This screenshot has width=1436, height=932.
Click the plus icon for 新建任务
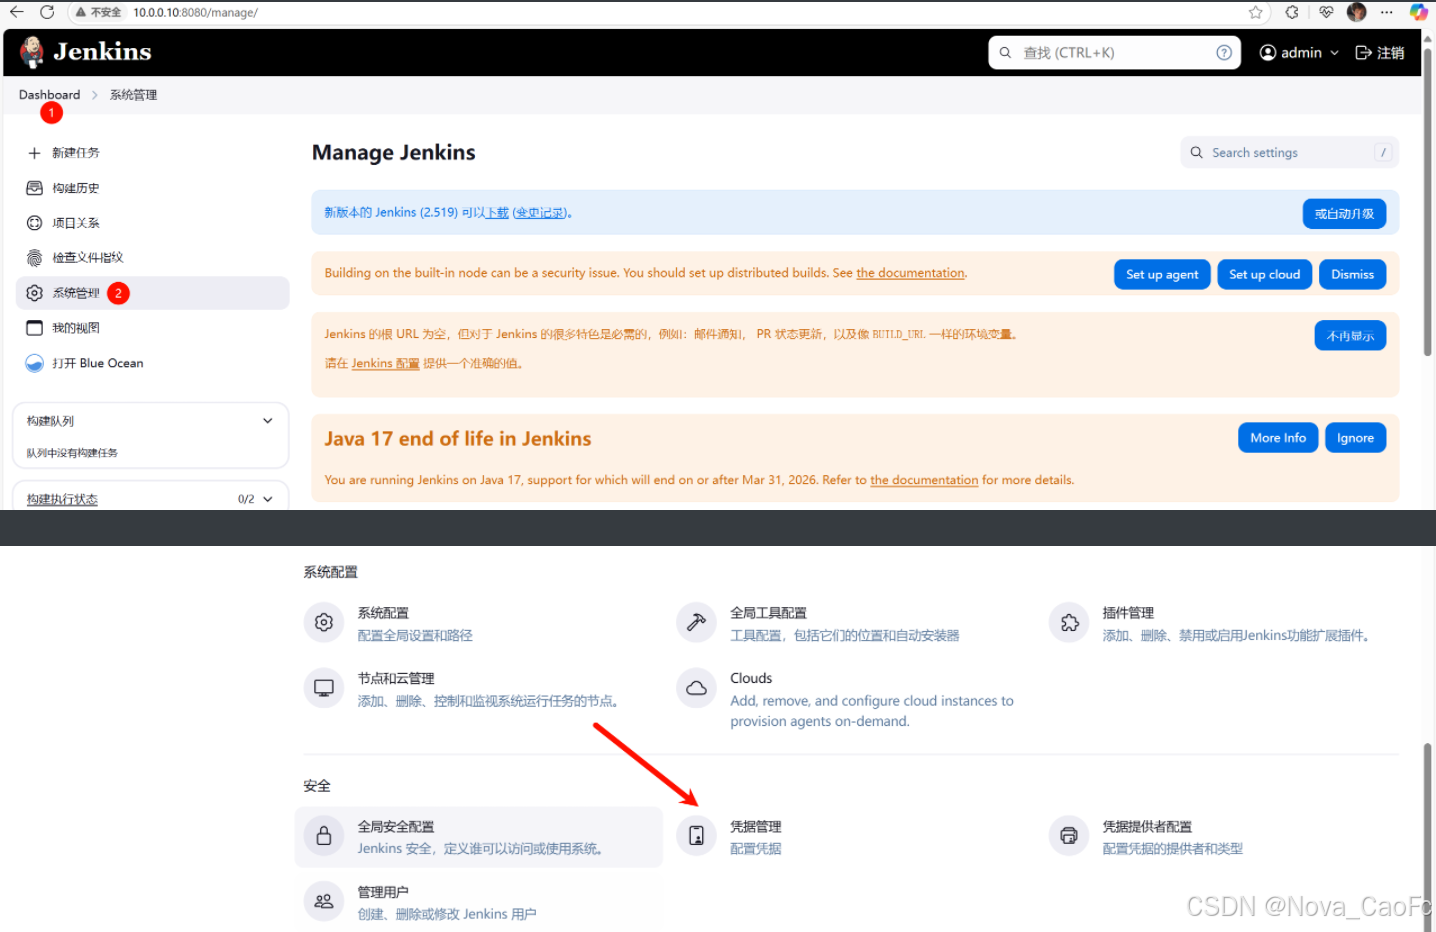[x=34, y=153]
